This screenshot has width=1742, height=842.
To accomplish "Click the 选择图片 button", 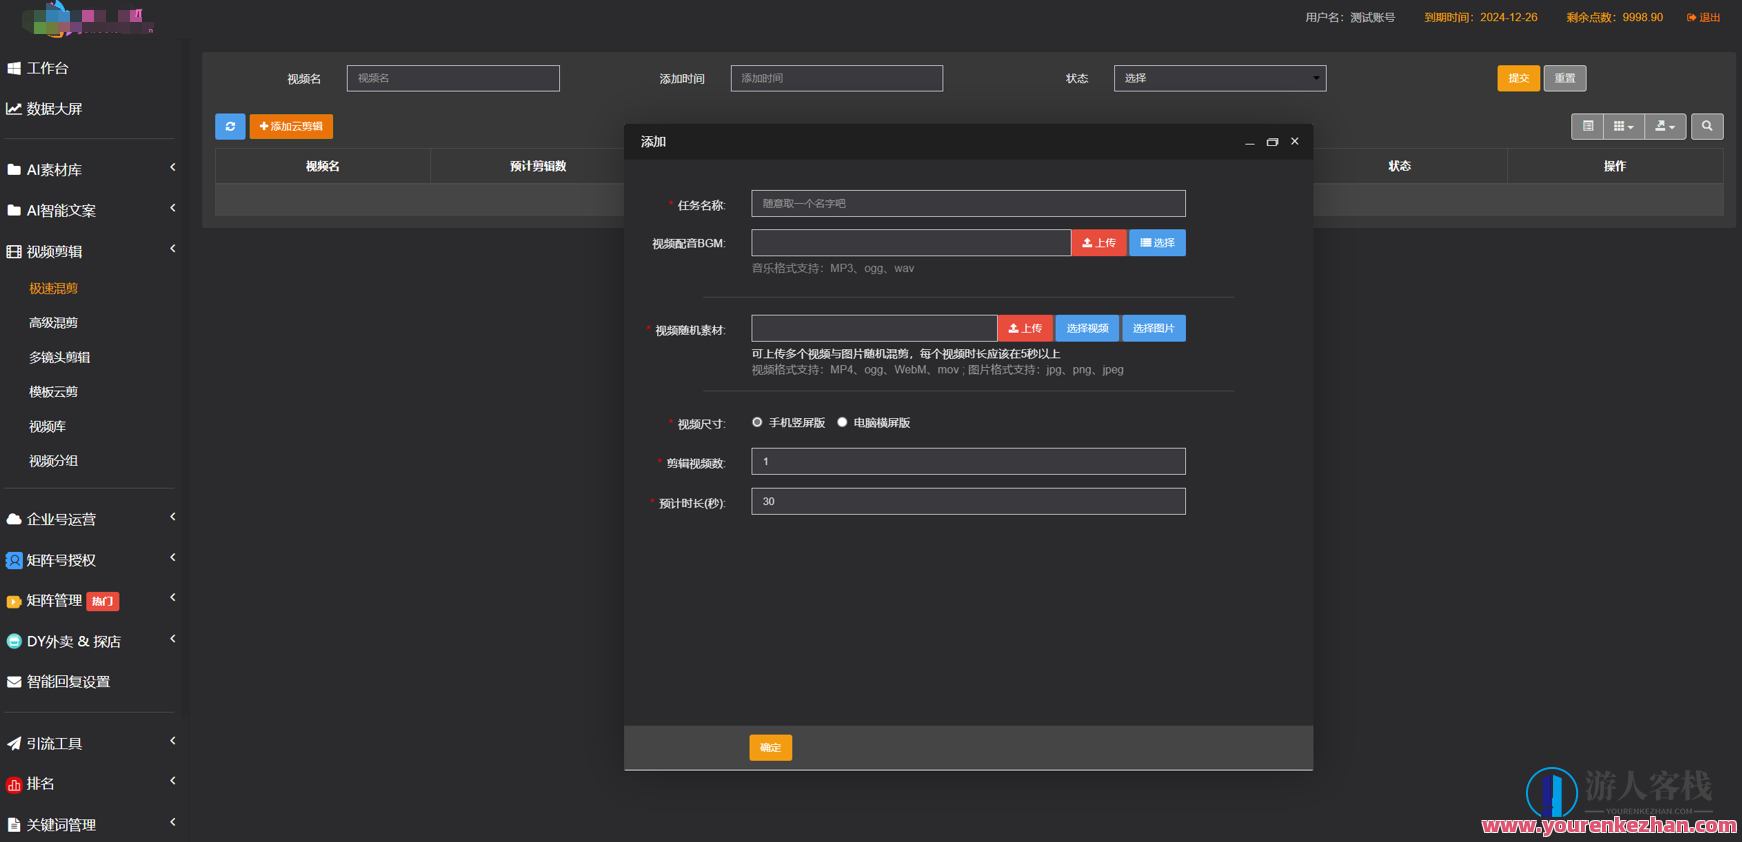I will pos(1153,329).
